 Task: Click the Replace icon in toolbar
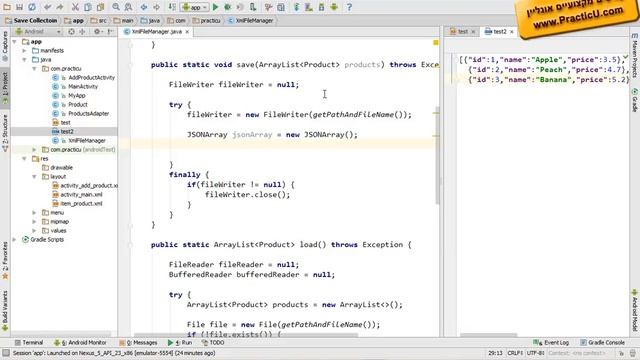[x=128, y=7]
